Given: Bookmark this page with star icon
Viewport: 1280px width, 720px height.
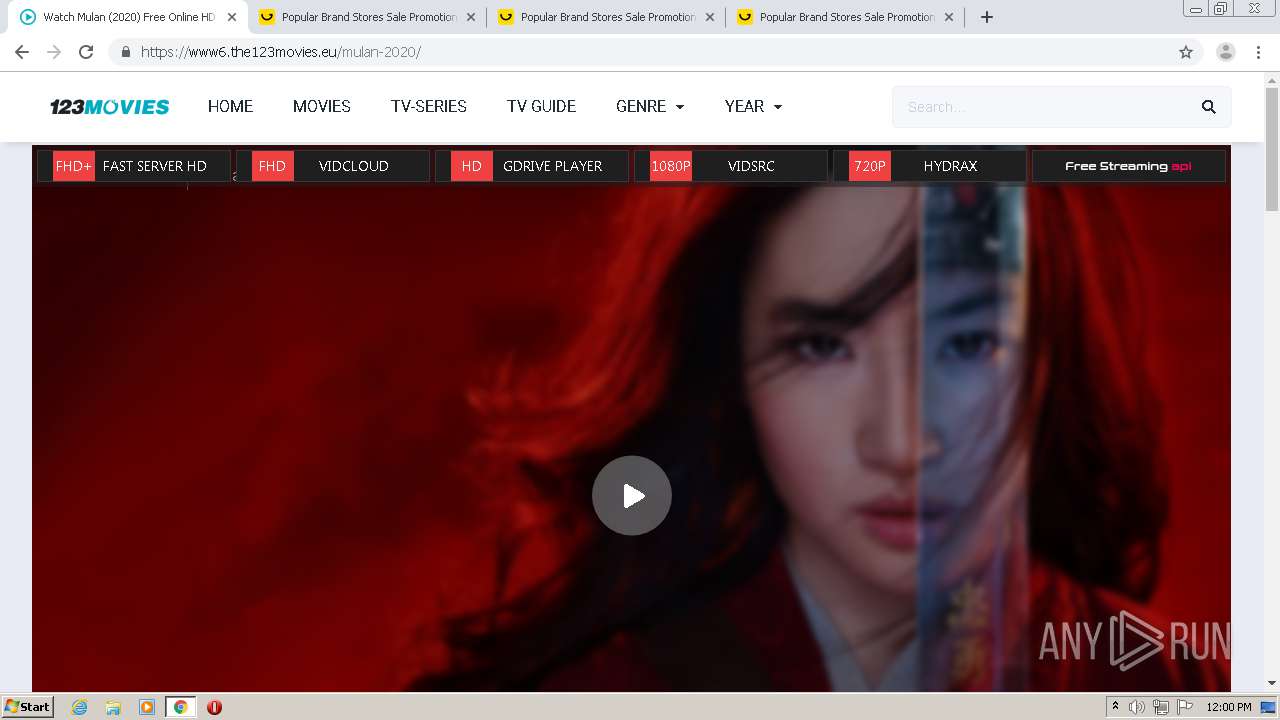Looking at the screenshot, I should tap(1186, 52).
